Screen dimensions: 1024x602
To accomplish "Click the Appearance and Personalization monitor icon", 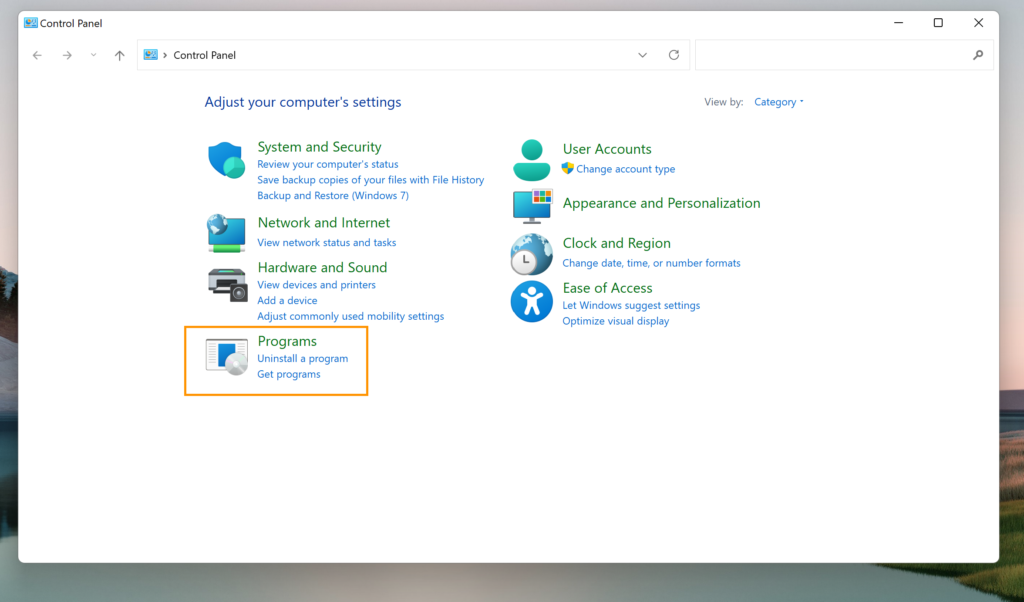I will [531, 205].
